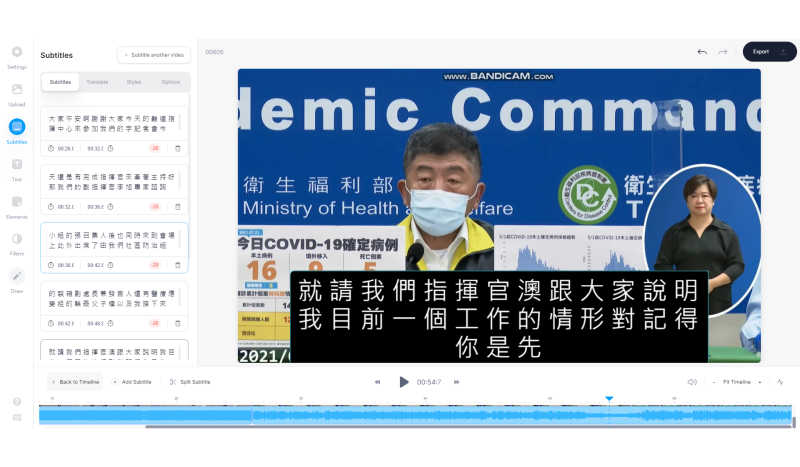
Task: Edit the subtitle text of the 00:26 card
Action: [x=112, y=124]
